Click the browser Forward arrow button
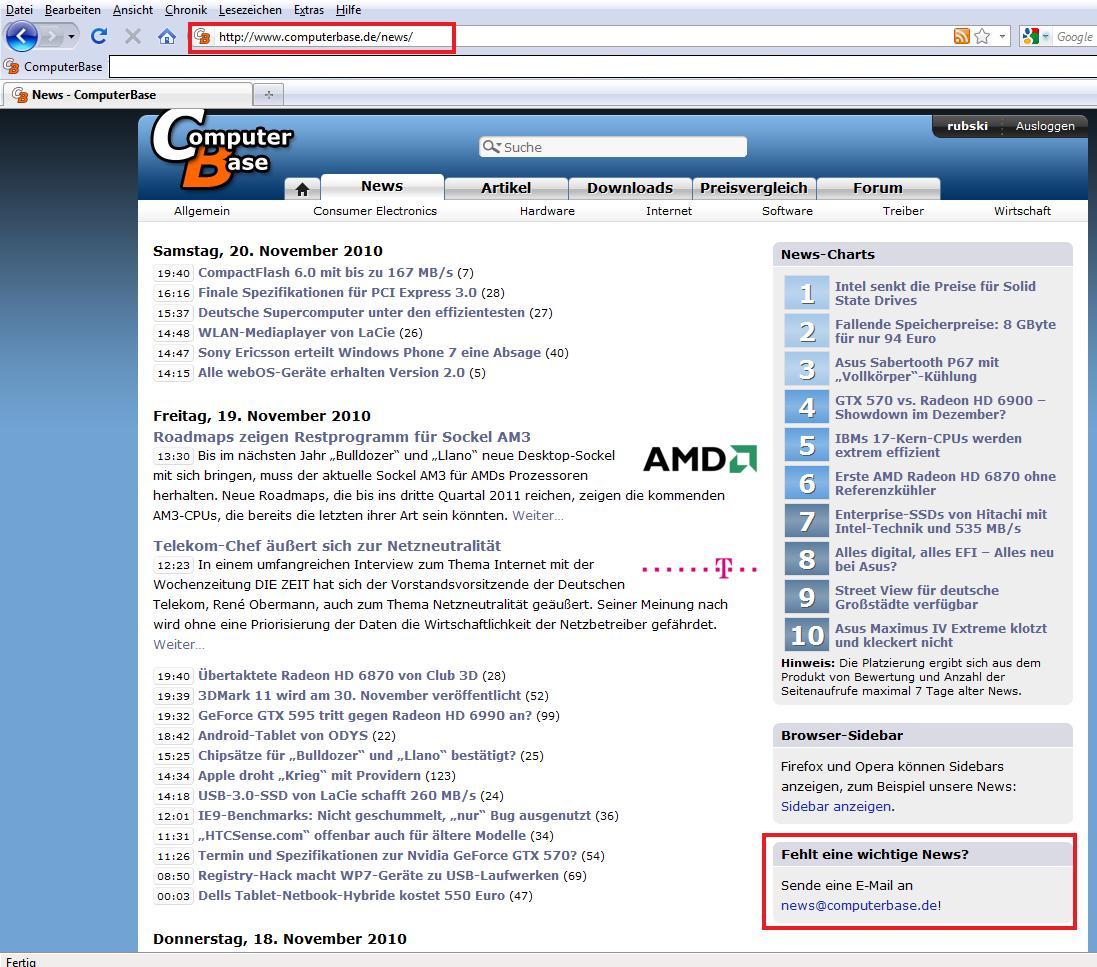Viewport: 1097px width, 967px height. click(52, 36)
